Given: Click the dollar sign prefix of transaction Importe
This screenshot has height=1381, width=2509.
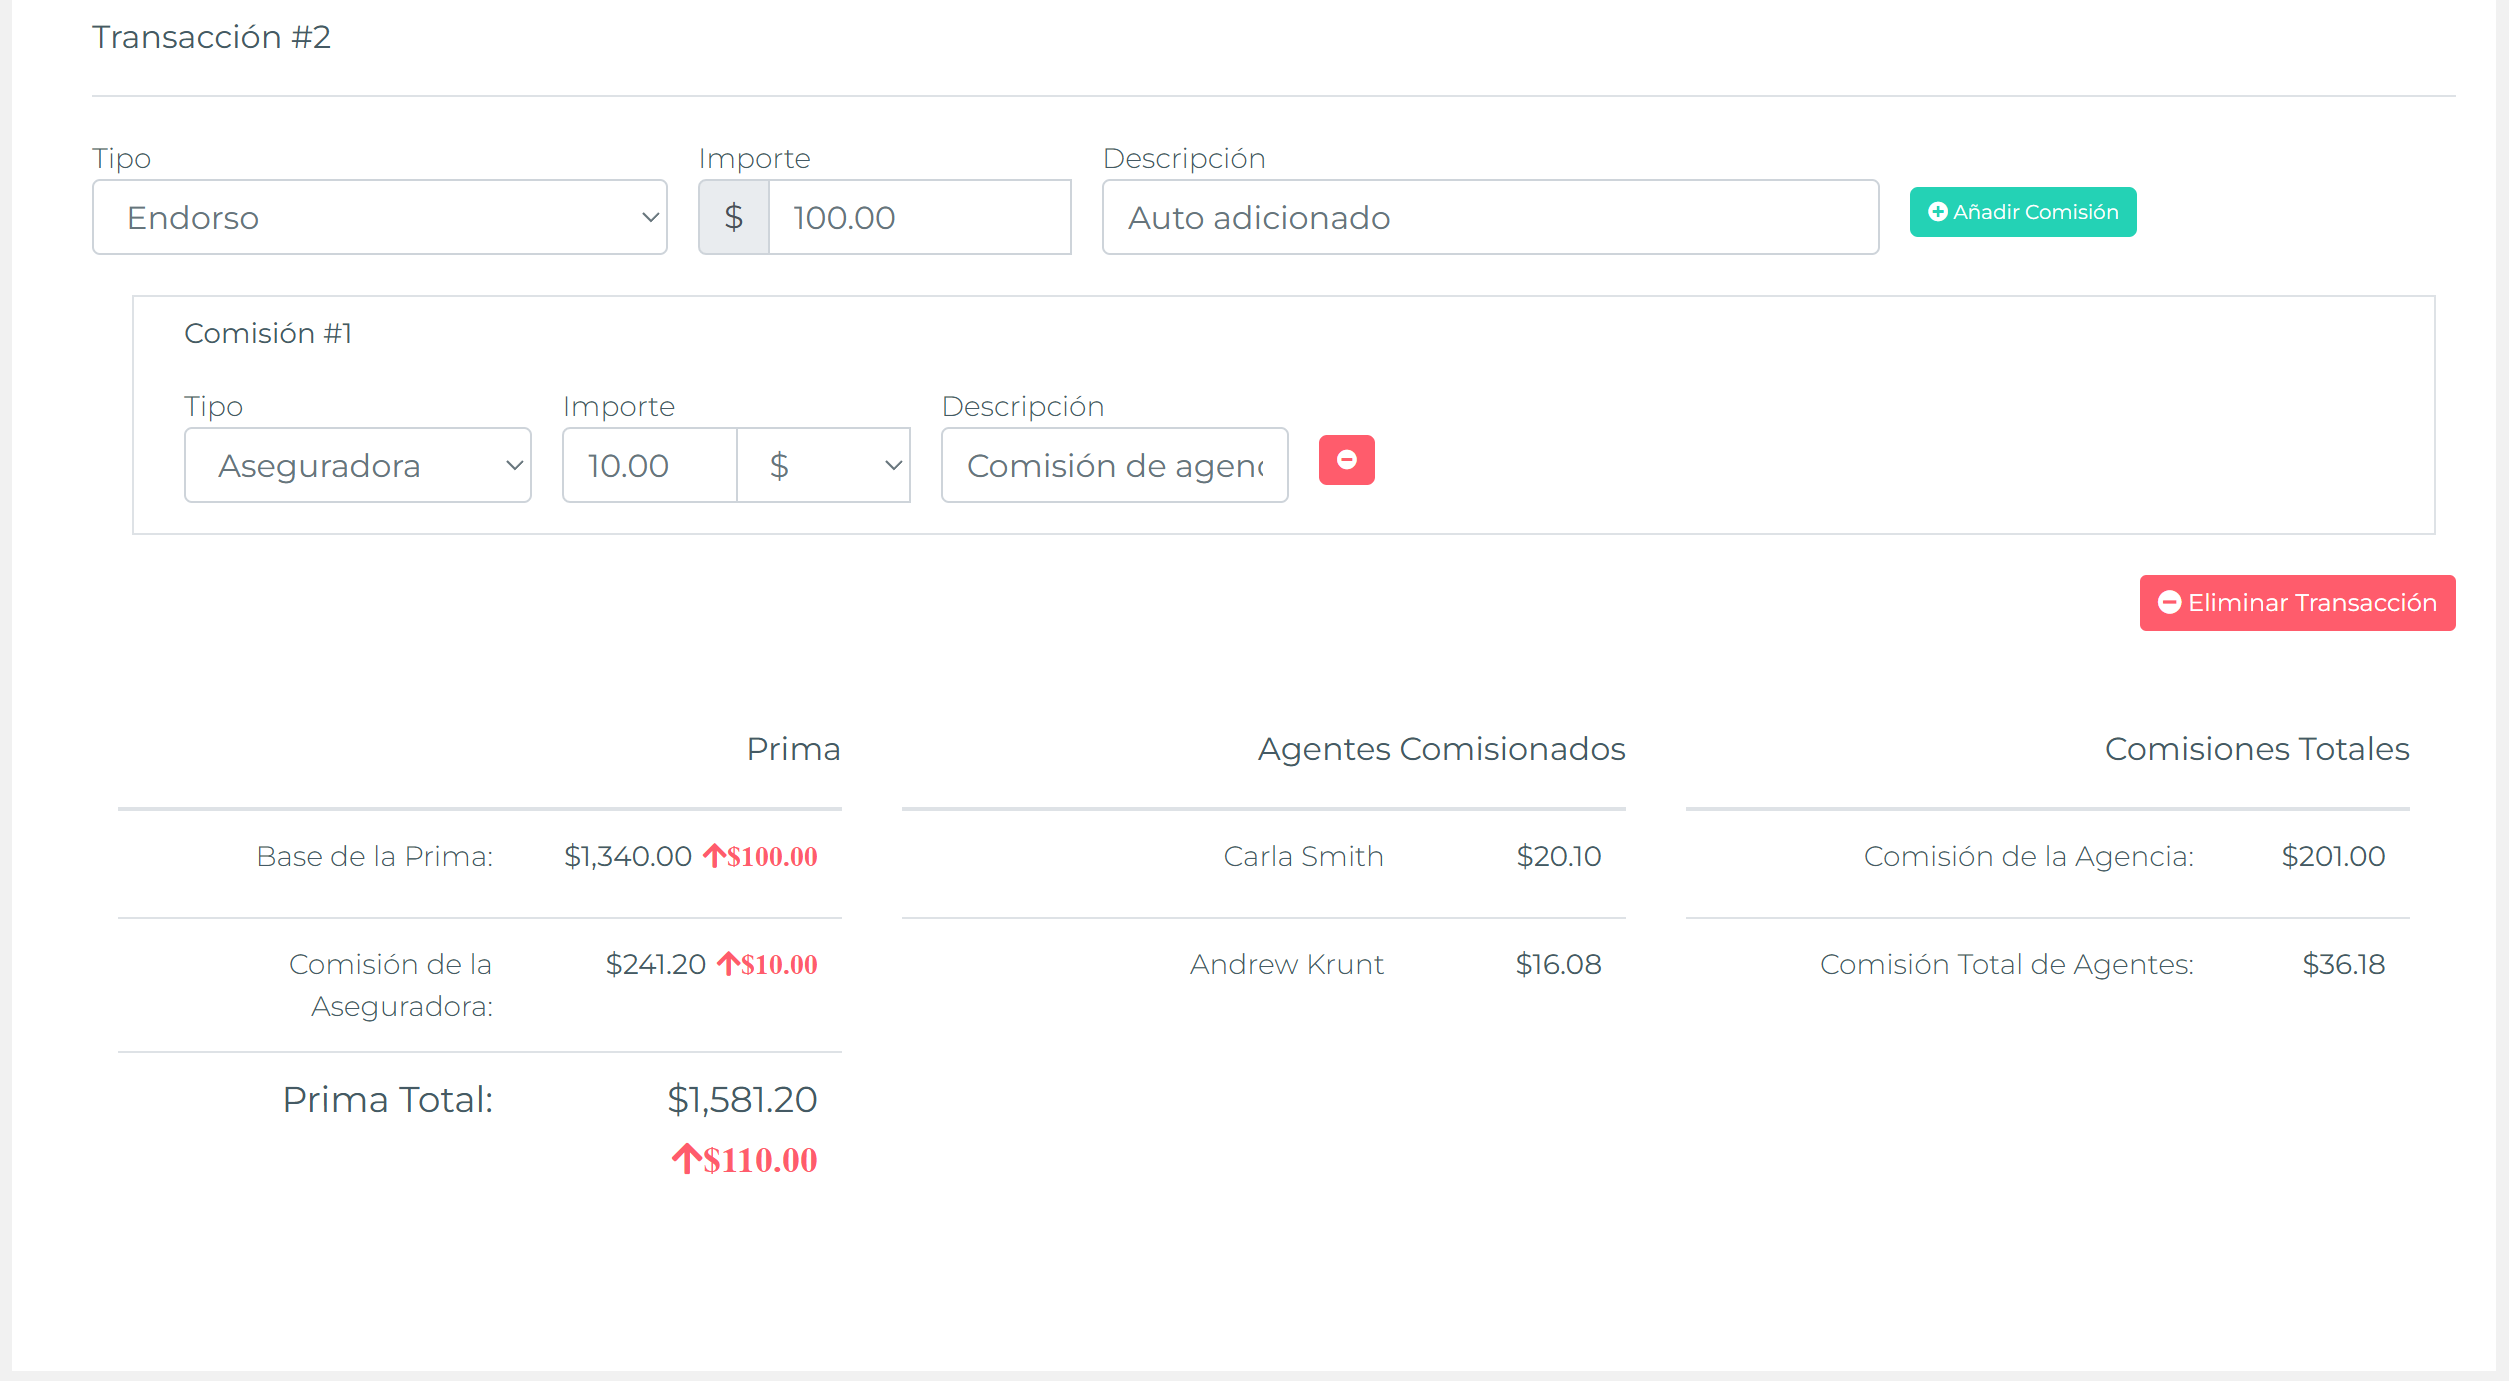Looking at the screenshot, I should (x=733, y=218).
